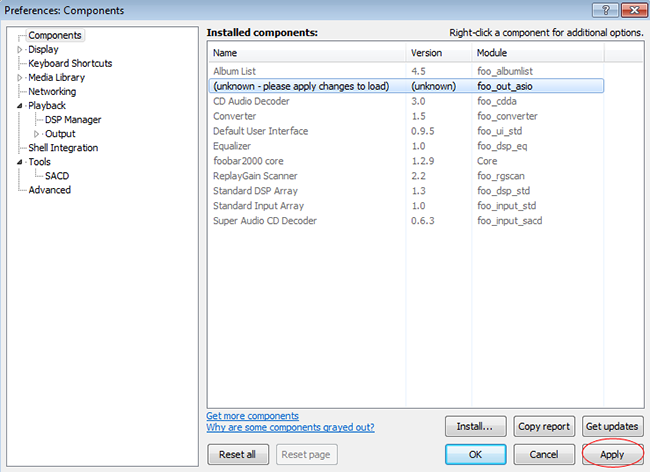Close the Preferences window

click(x=634, y=10)
